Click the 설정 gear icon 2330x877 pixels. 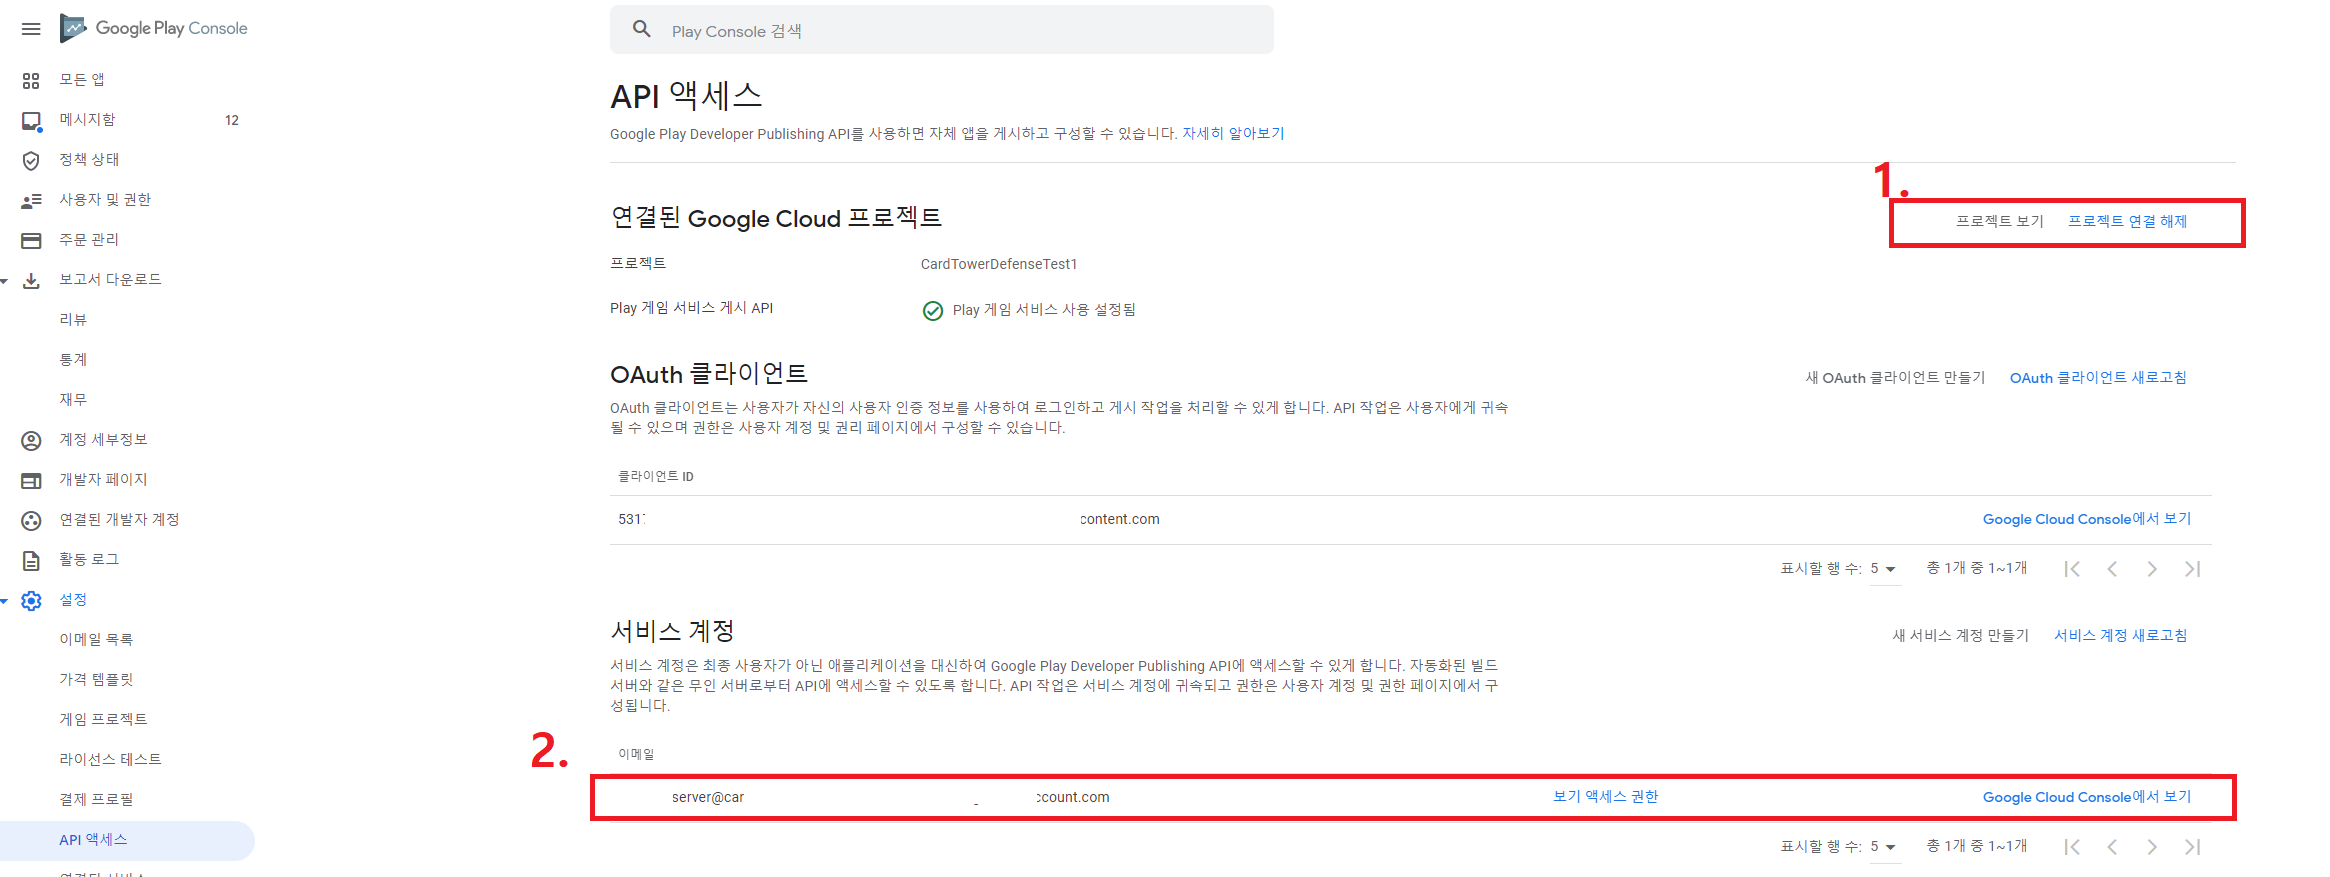click(31, 600)
